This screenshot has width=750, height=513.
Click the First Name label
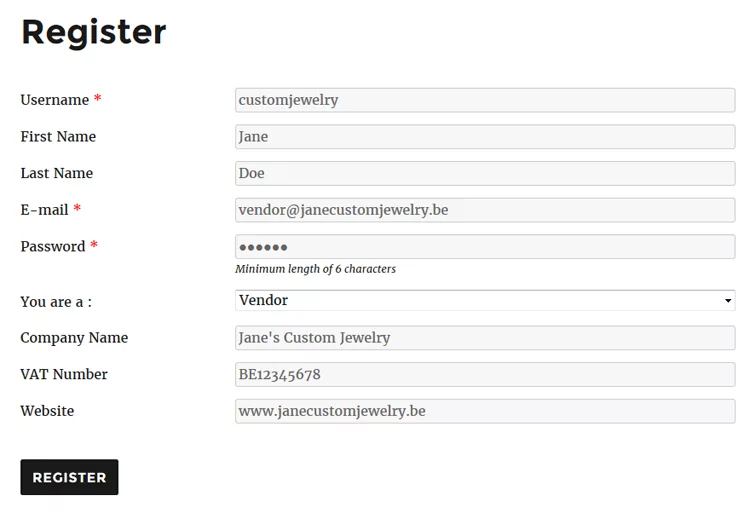click(x=58, y=137)
